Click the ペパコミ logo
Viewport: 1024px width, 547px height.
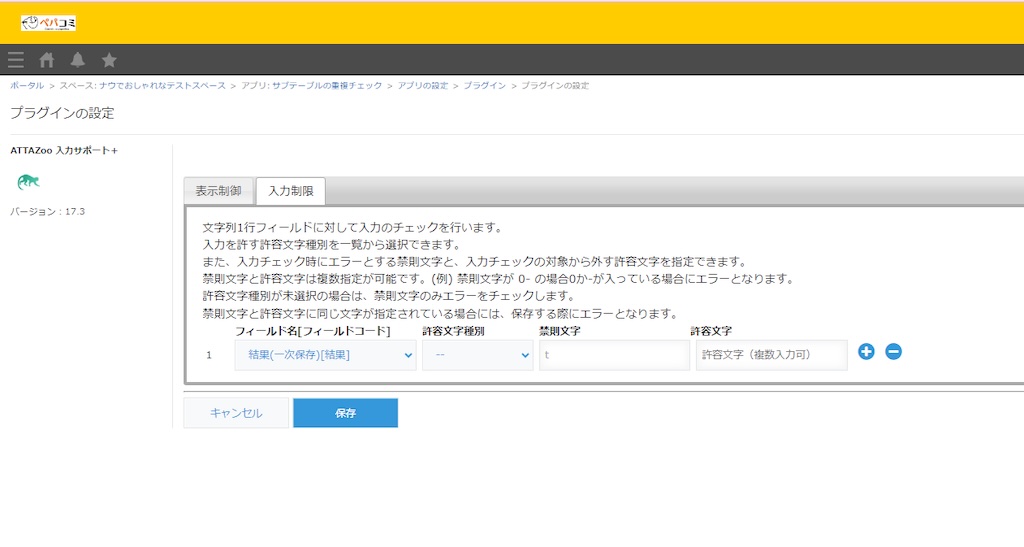click(x=48, y=23)
